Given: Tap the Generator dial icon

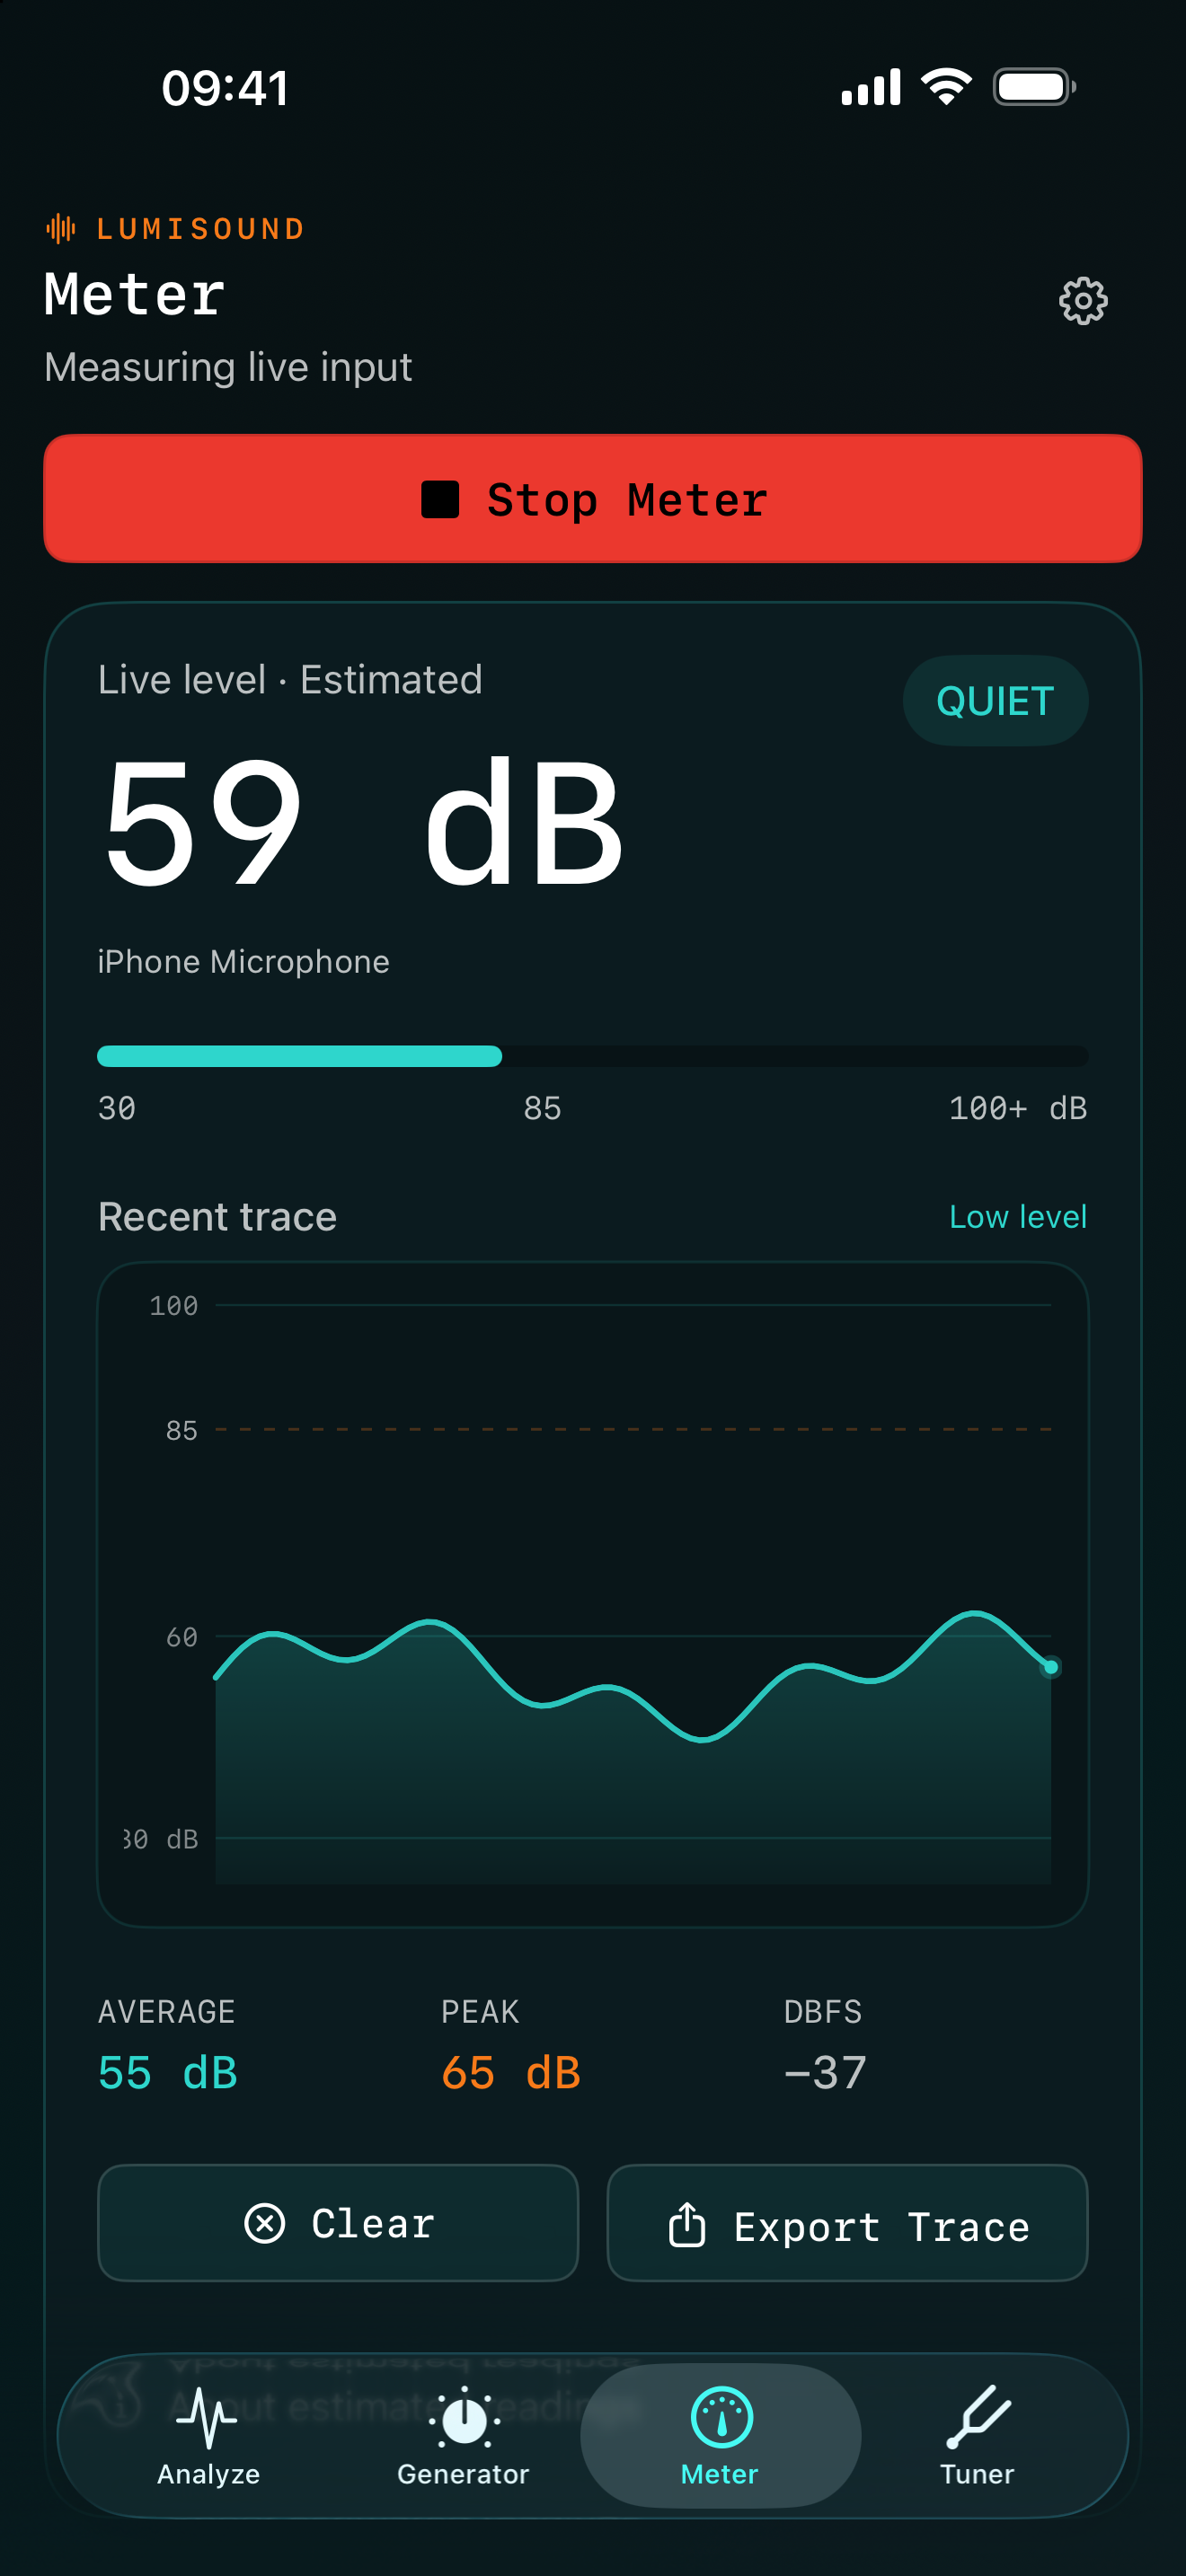Looking at the screenshot, I should point(464,2418).
